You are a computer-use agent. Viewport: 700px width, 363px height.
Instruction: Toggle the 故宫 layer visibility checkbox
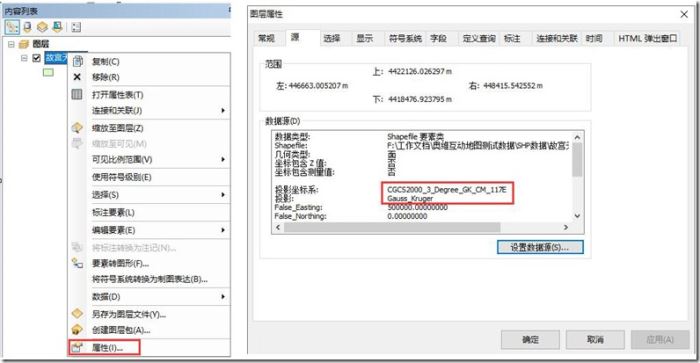click(x=37, y=58)
